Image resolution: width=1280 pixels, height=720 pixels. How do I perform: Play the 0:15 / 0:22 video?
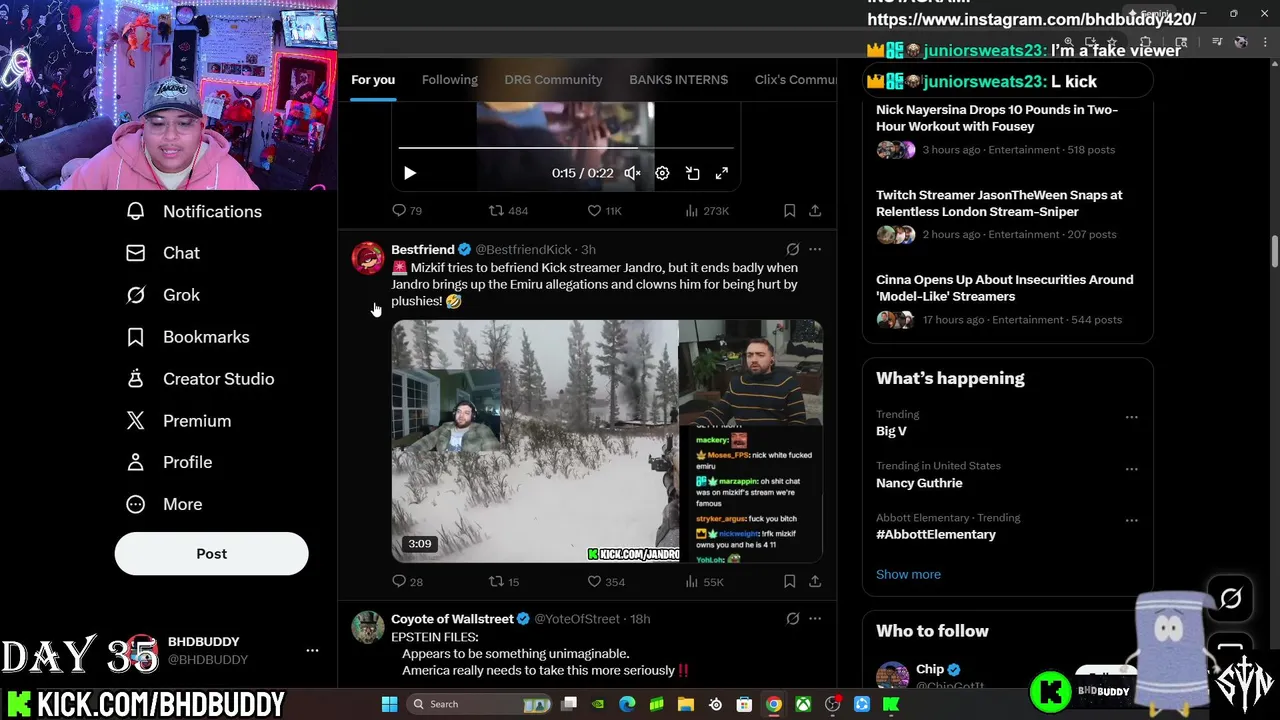click(x=409, y=173)
